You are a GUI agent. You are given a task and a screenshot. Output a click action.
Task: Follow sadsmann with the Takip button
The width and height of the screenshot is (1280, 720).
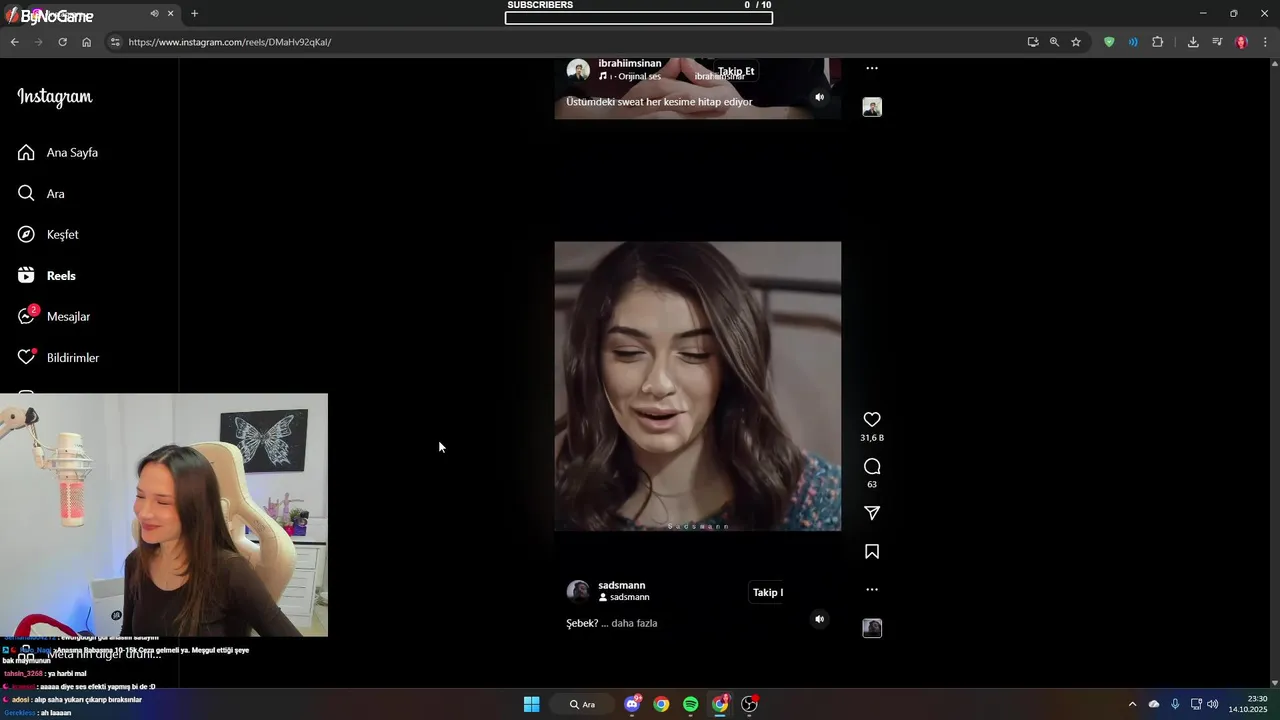pos(767,593)
